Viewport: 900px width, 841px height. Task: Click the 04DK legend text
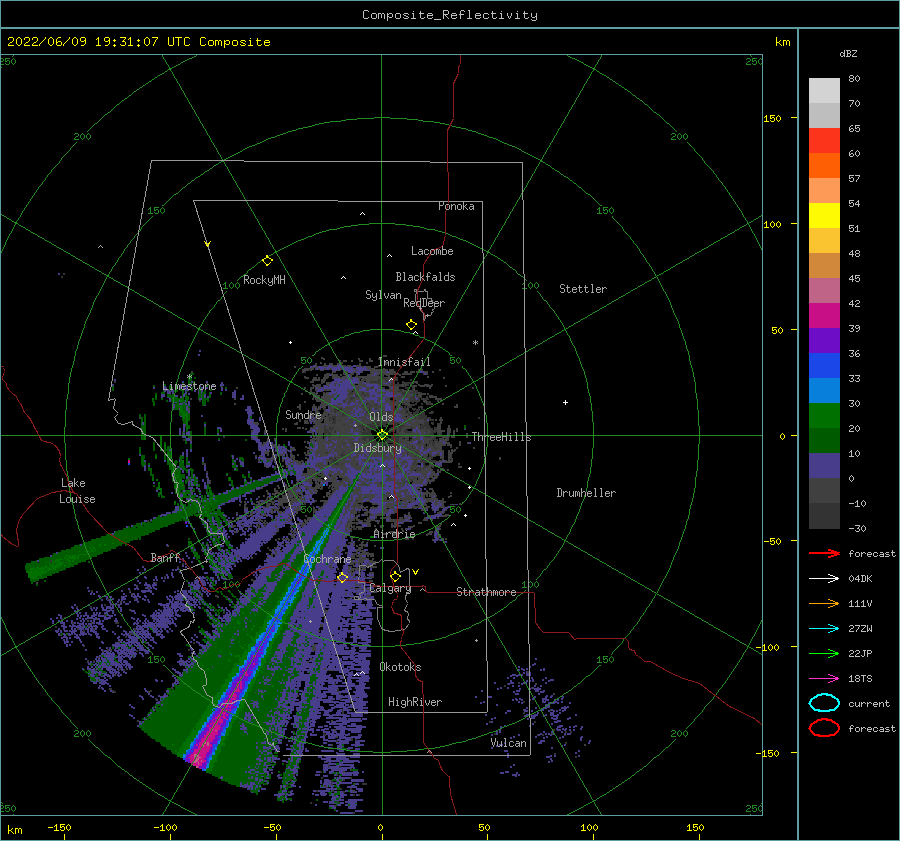(860, 579)
